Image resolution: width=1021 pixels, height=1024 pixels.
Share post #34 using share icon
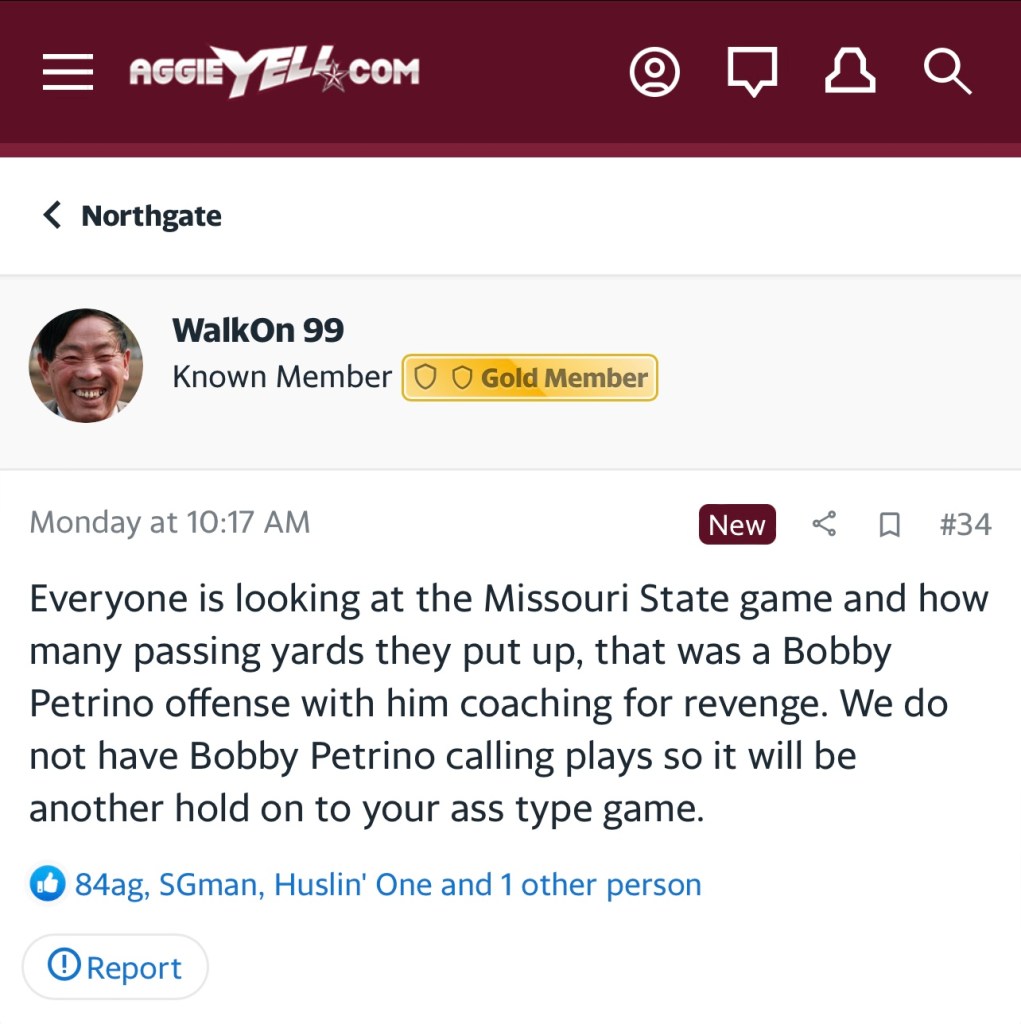coord(824,524)
